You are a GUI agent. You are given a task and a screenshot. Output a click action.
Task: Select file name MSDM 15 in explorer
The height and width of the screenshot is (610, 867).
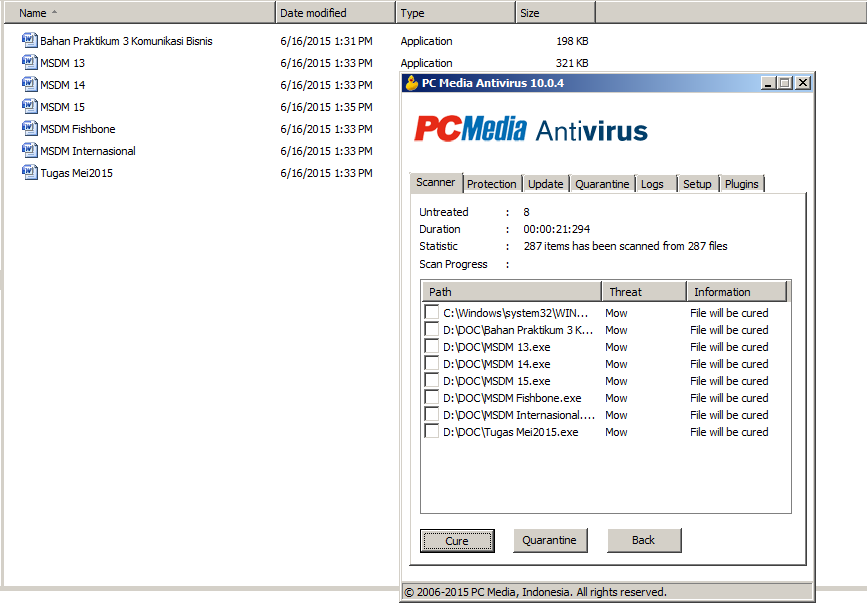pyautogui.click(x=62, y=107)
